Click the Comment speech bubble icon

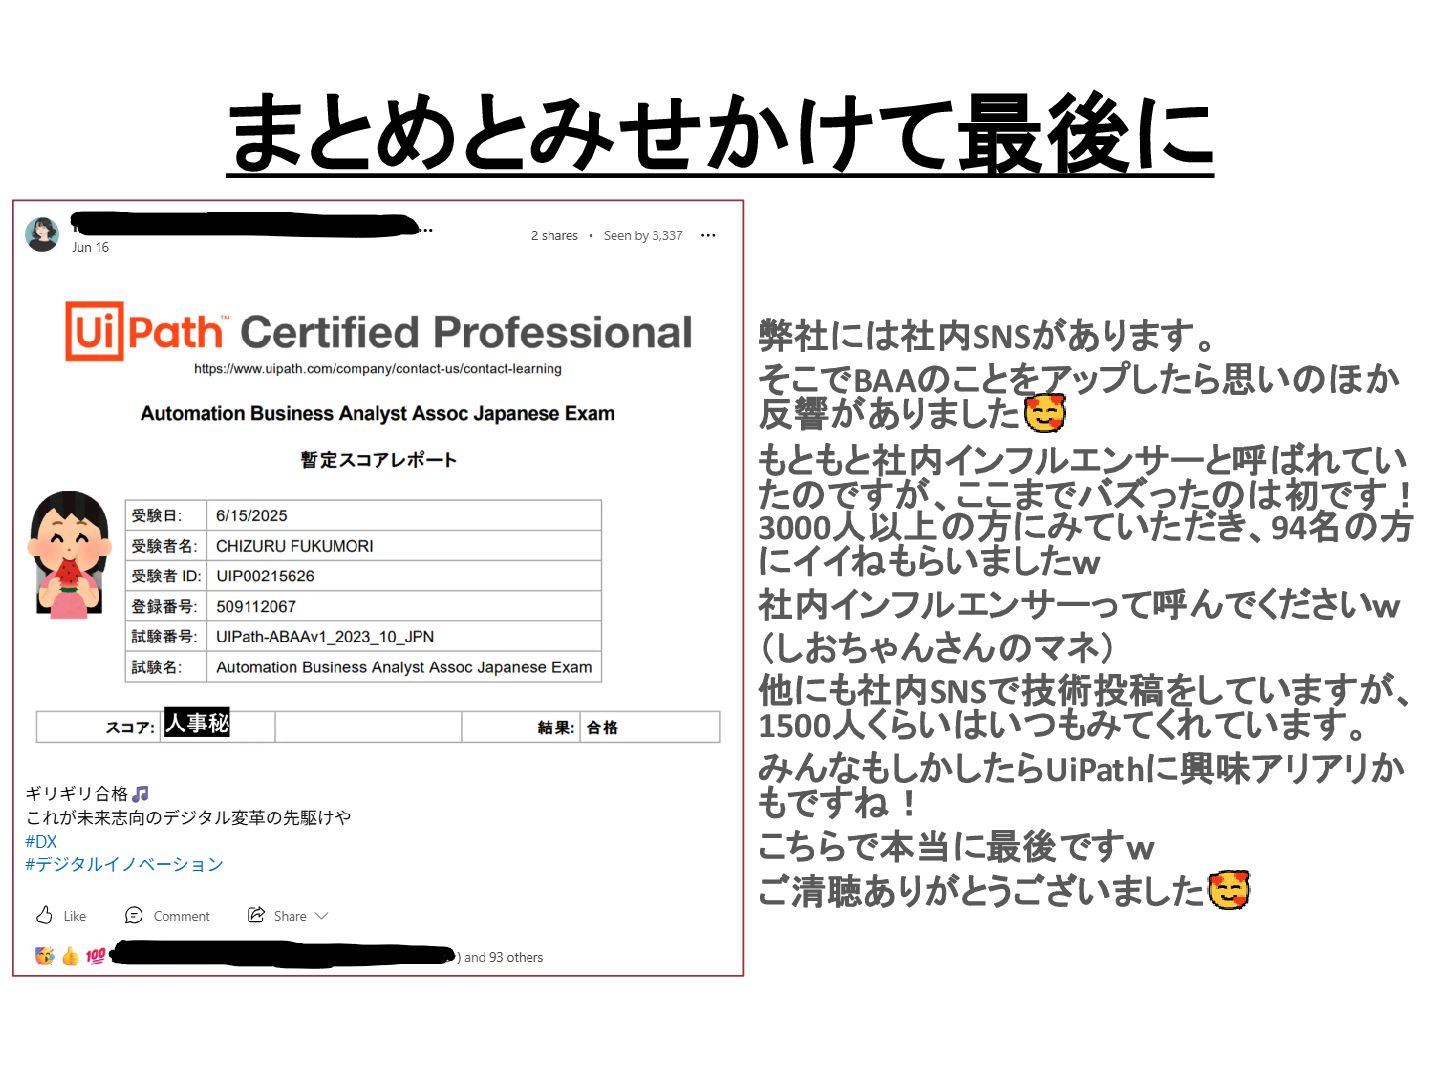point(134,915)
